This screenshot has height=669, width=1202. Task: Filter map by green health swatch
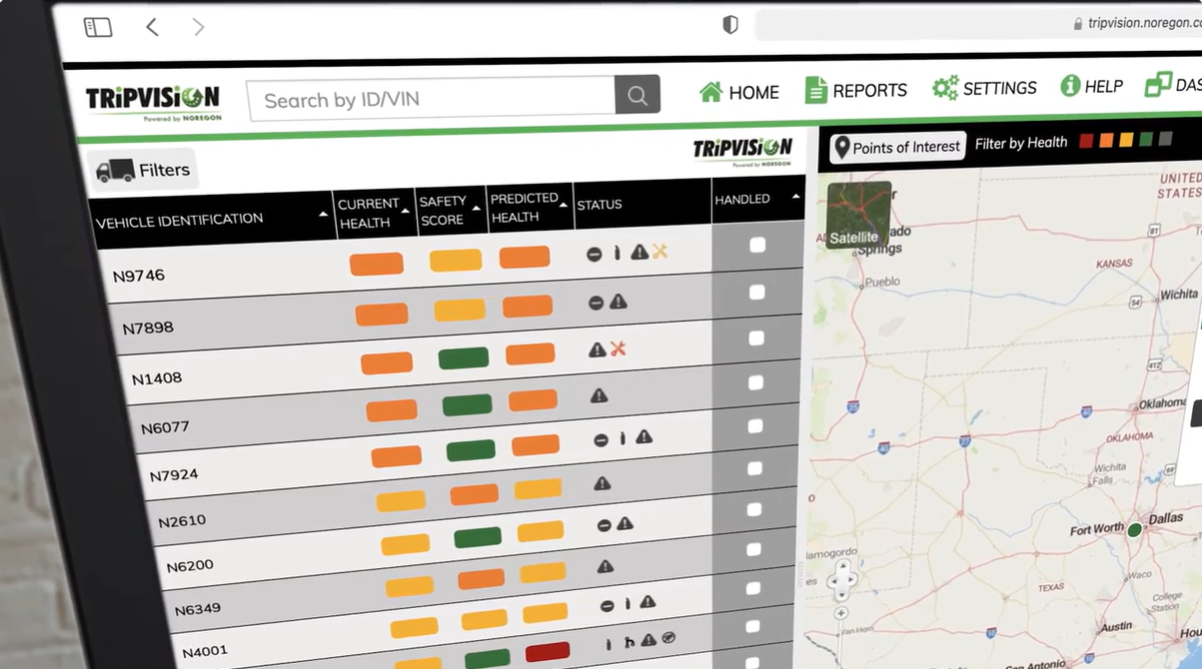[x=1146, y=140]
